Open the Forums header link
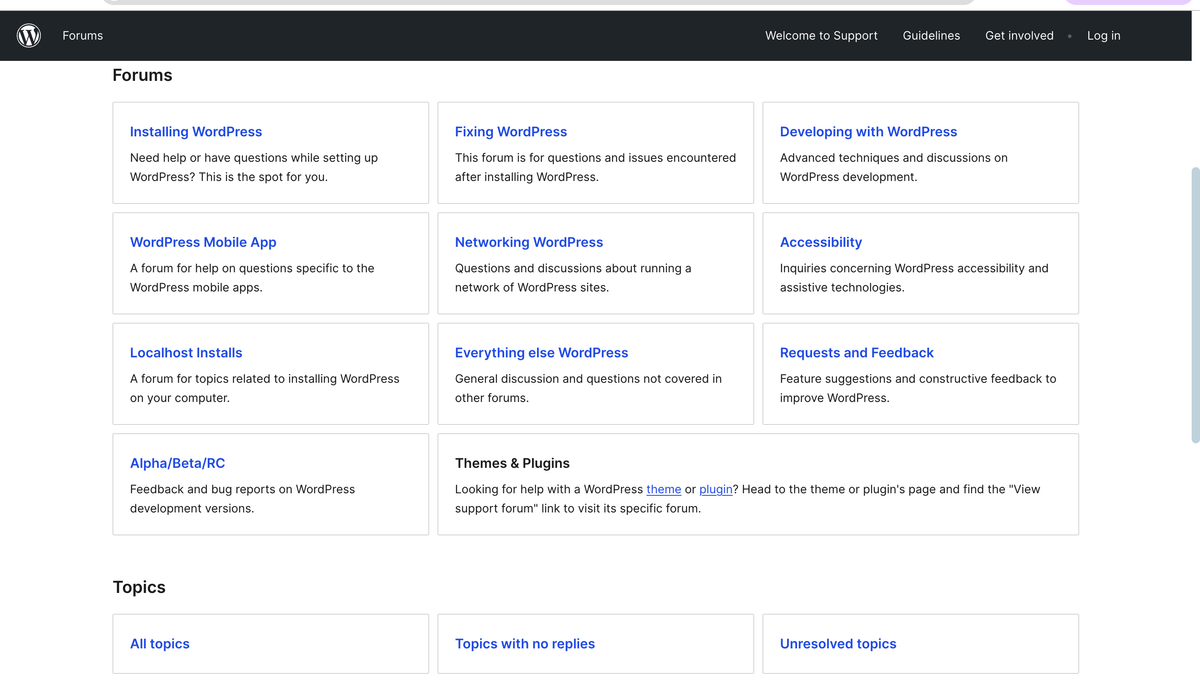1200x688 pixels. tap(83, 36)
